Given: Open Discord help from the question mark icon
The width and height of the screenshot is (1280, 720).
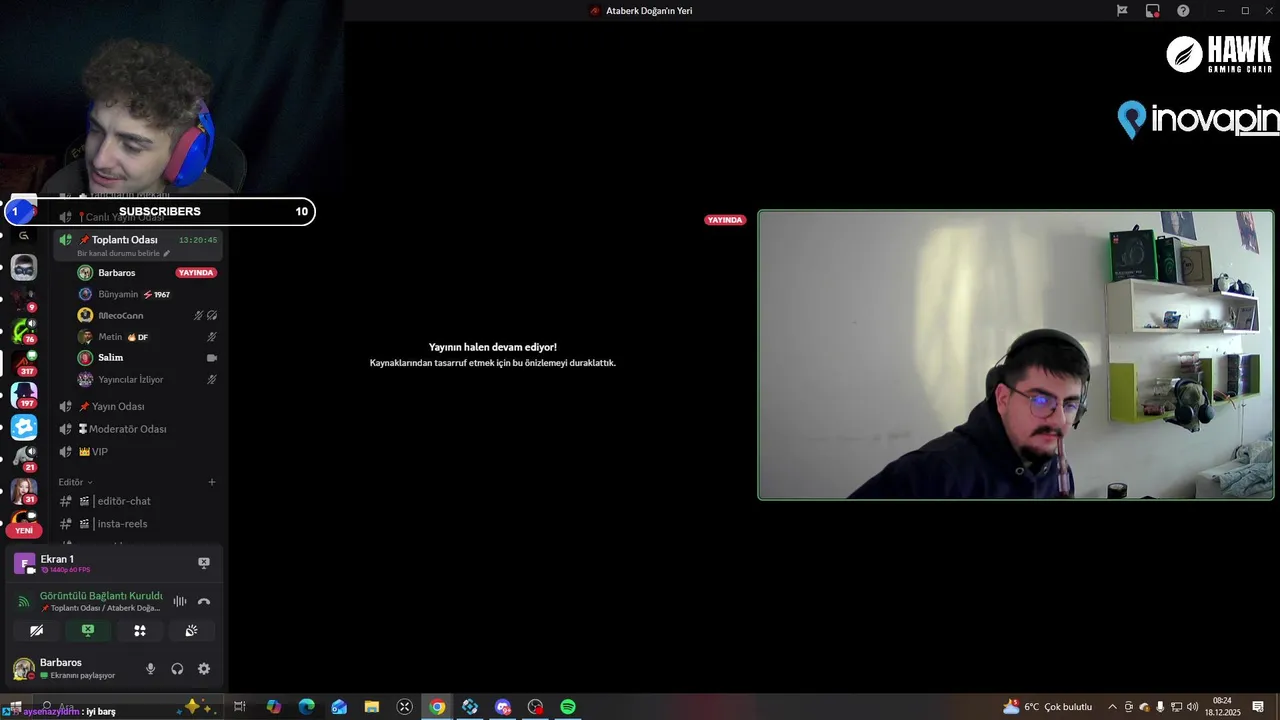Looking at the screenshot, I should (x=1183, y=11).
